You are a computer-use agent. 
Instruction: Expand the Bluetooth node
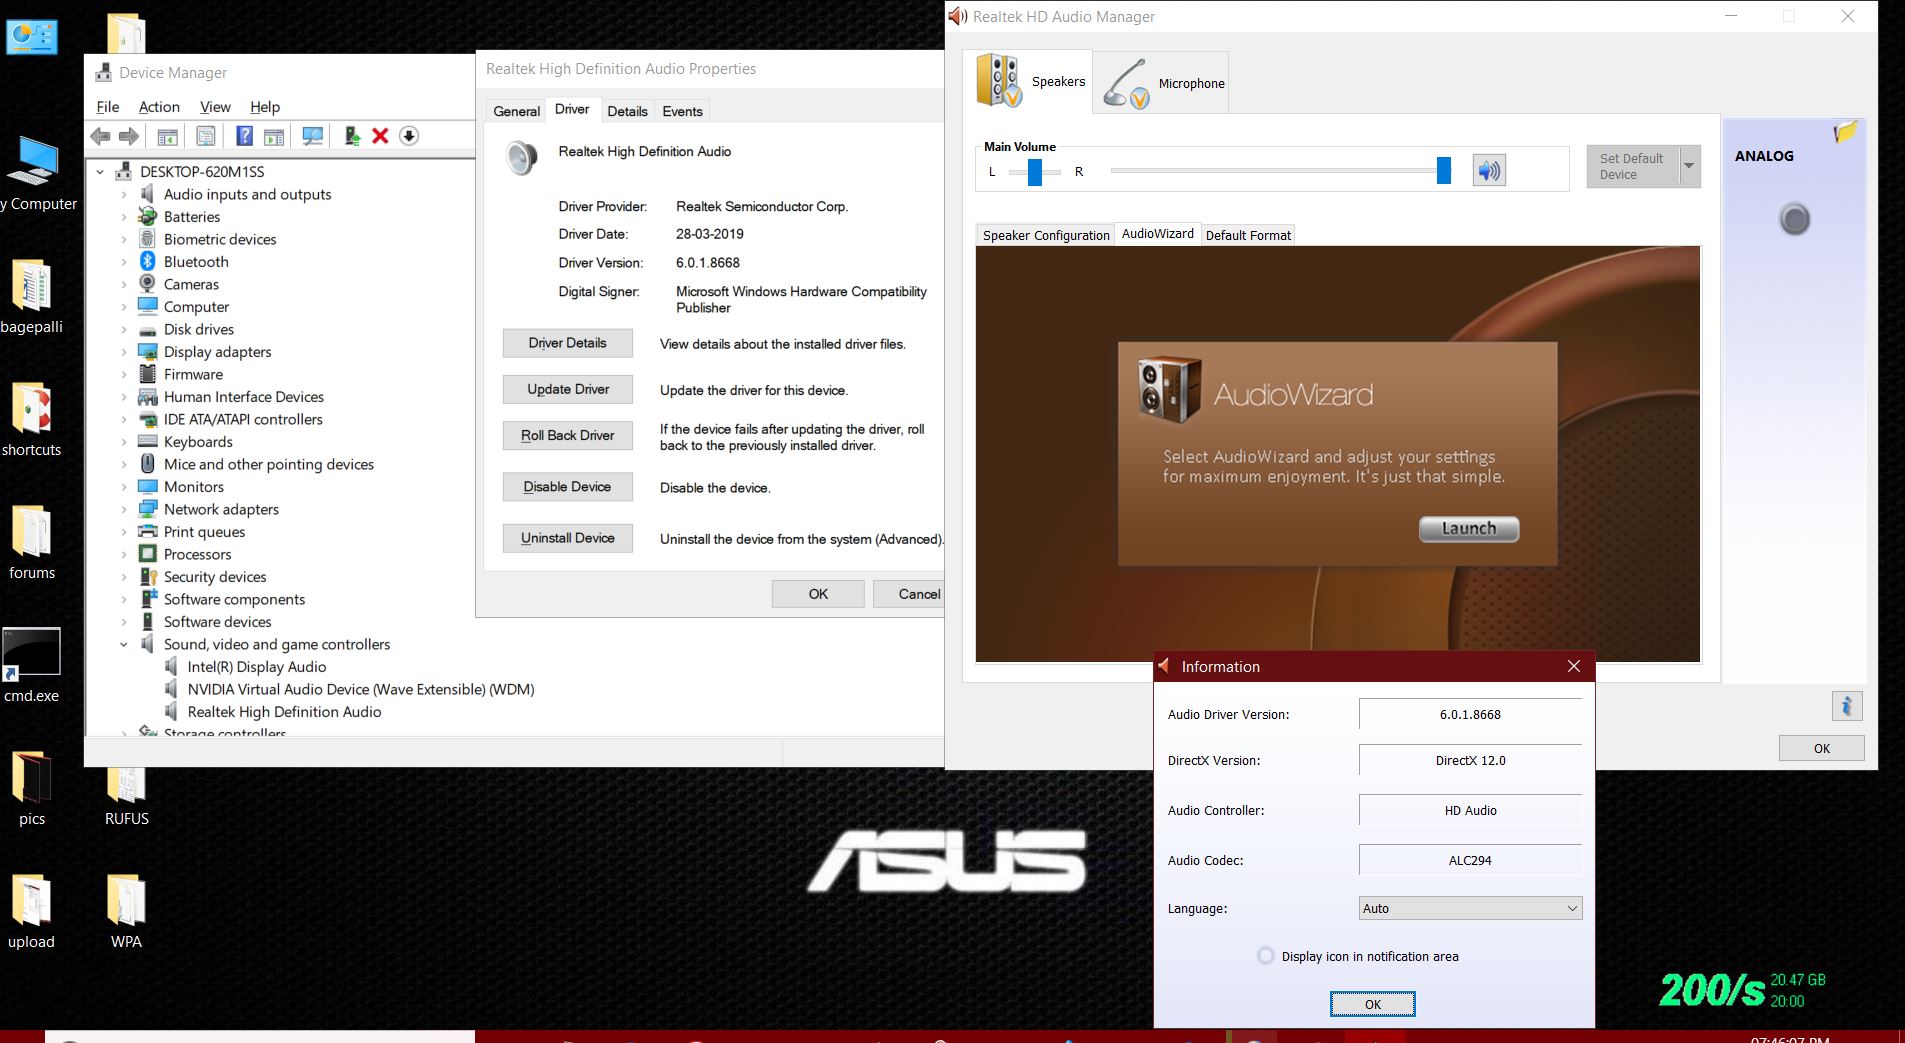coord(124,262)
